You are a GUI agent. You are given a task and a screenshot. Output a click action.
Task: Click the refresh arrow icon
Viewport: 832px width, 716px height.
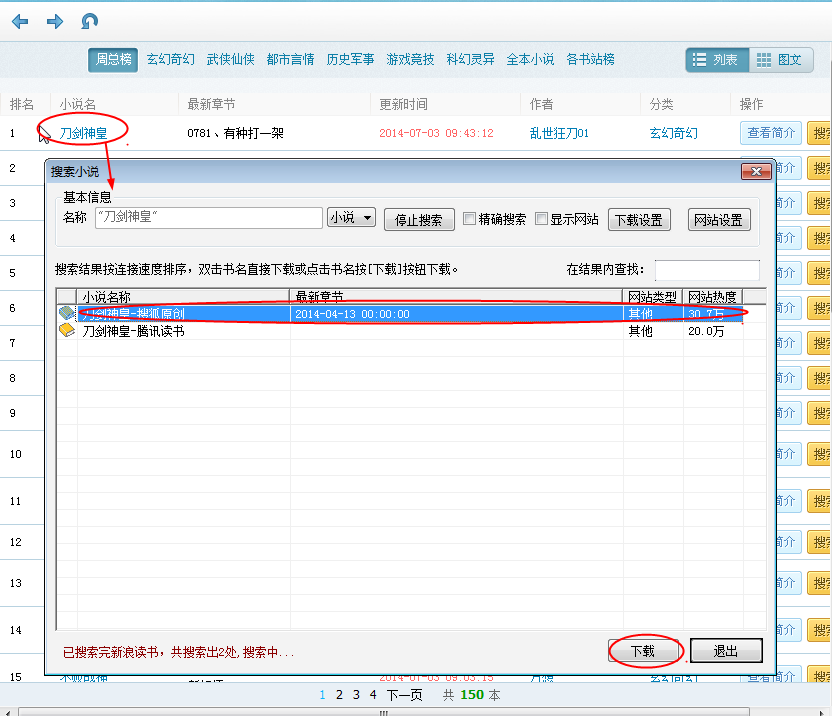pos(89,21)
